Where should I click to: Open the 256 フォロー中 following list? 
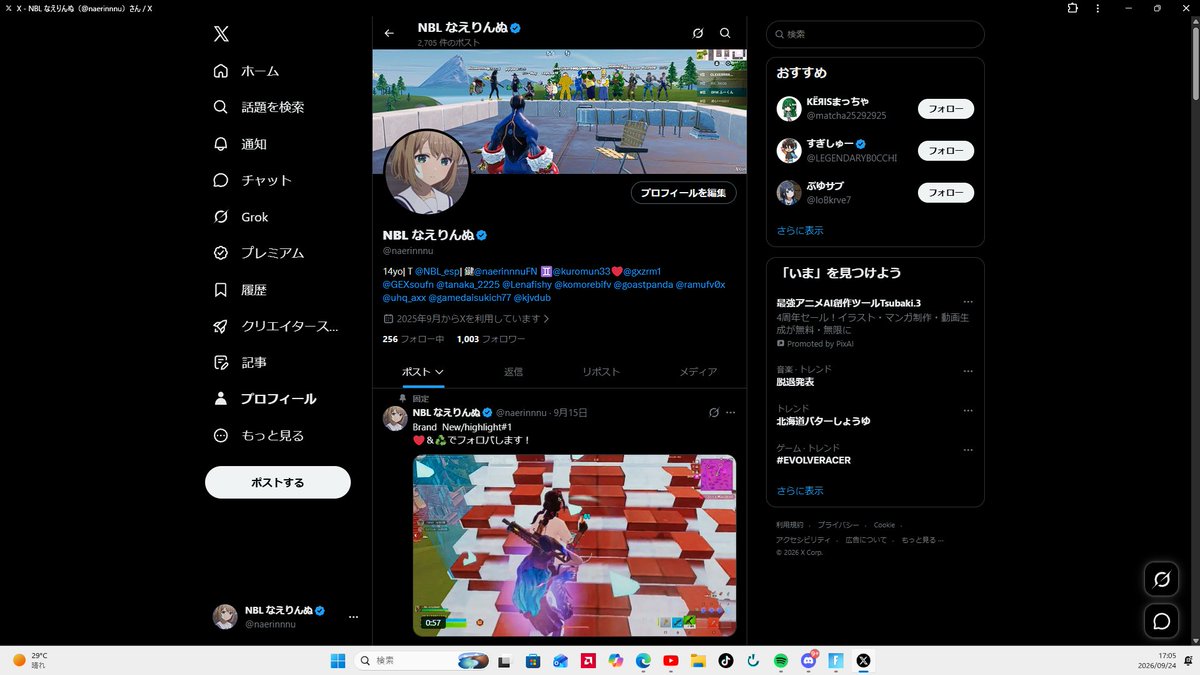coord(413,339)
